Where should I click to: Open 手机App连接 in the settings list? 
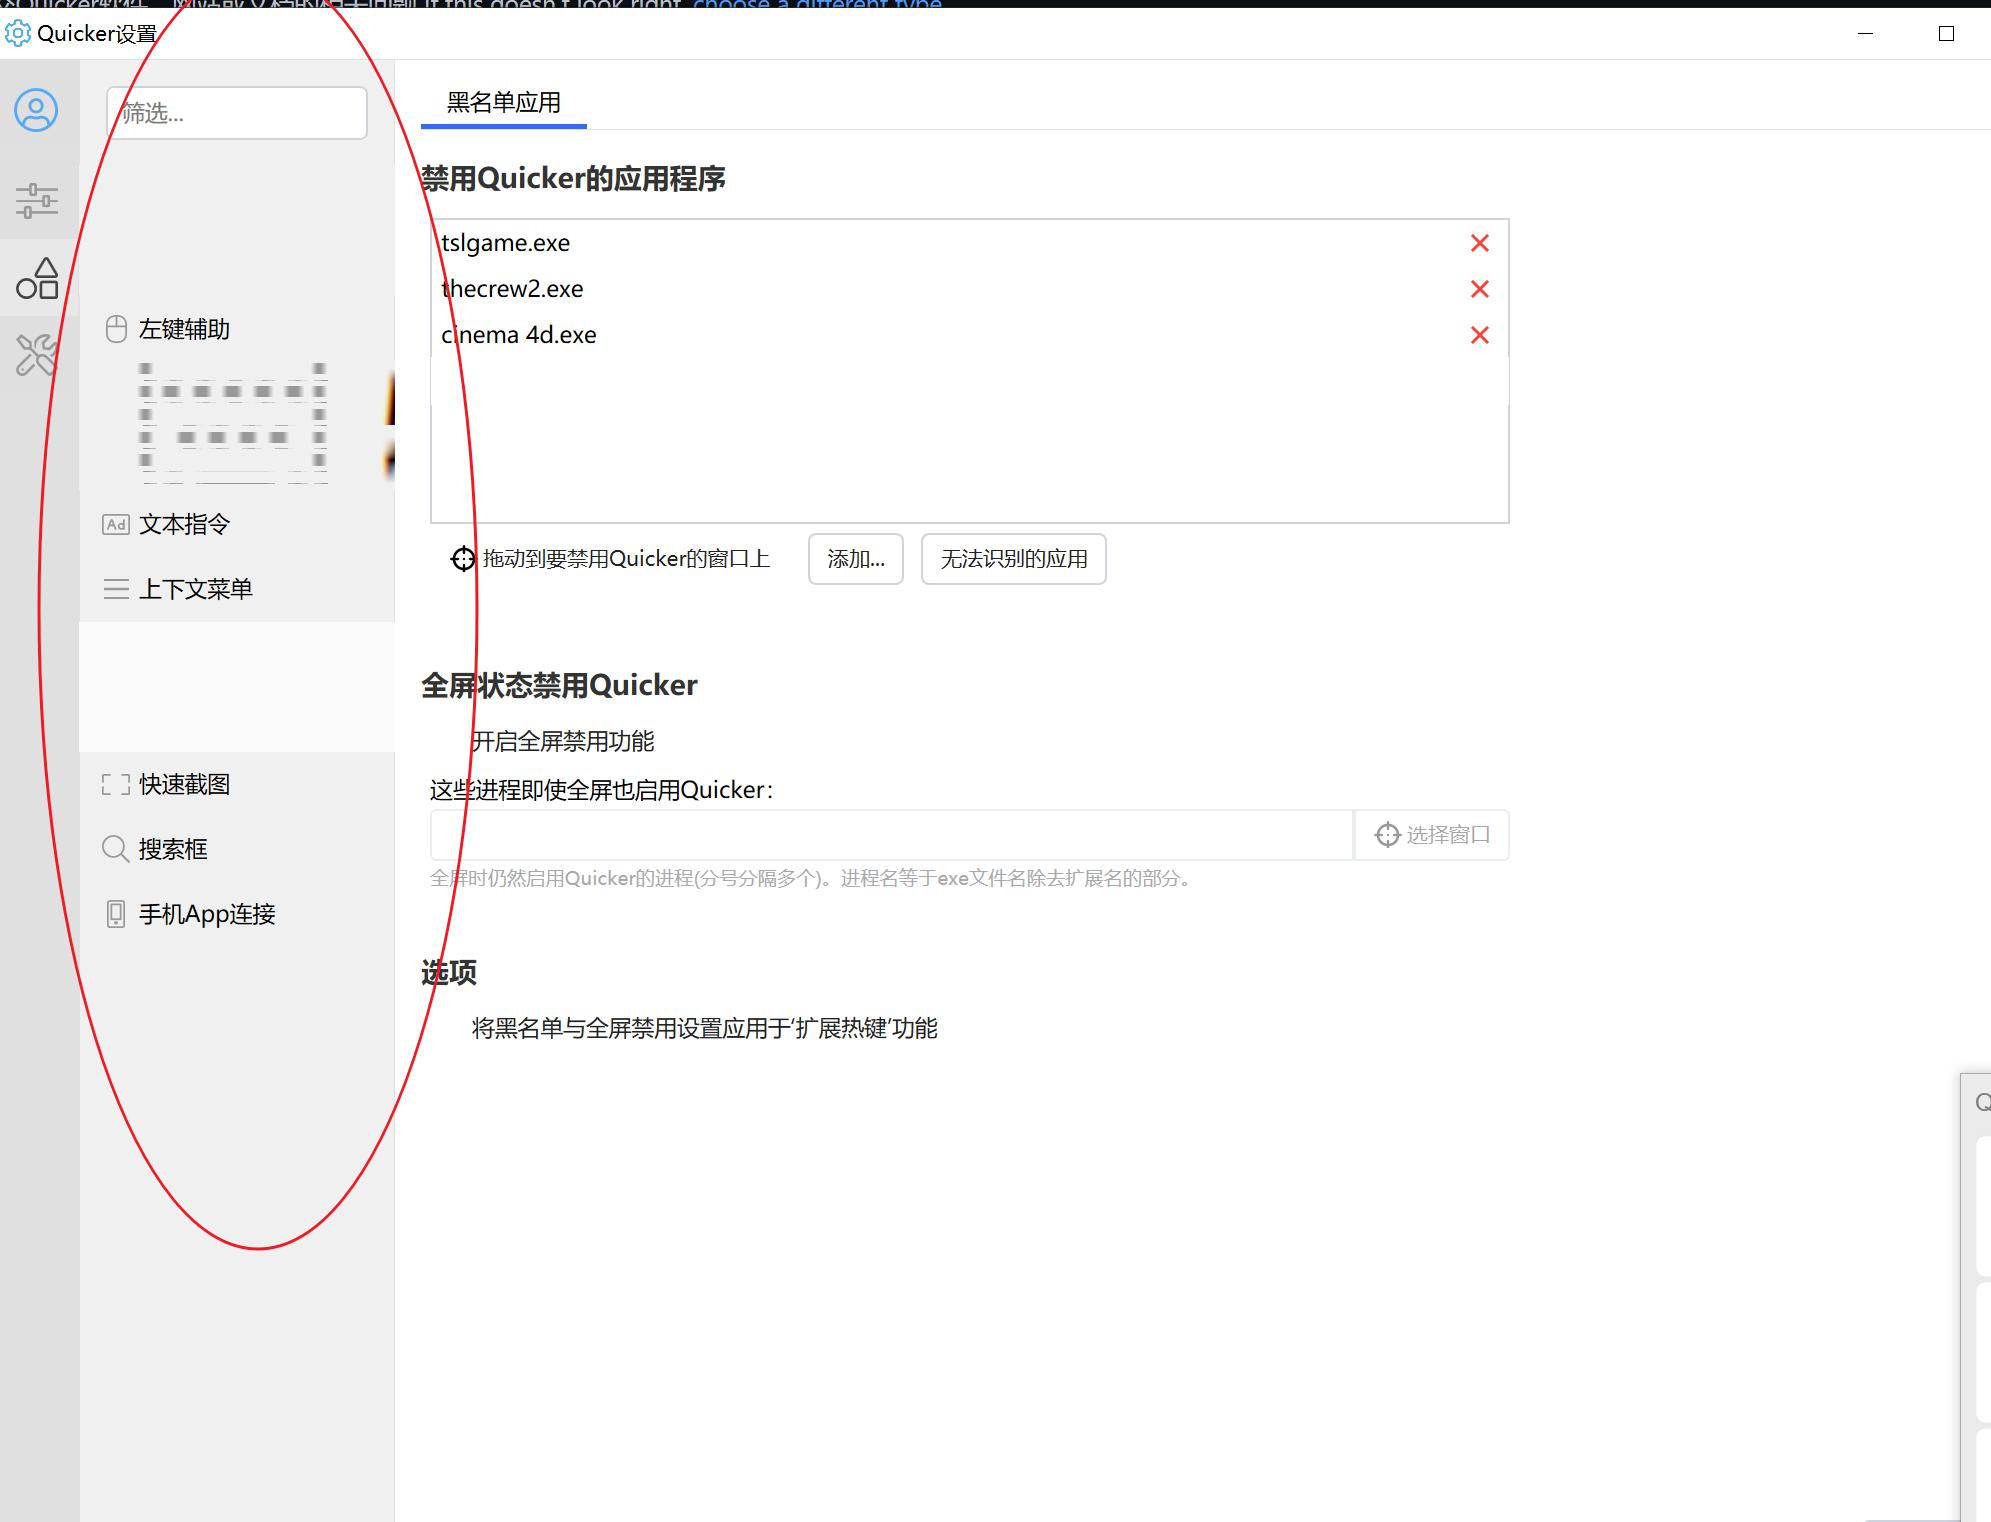click(237, 914)
